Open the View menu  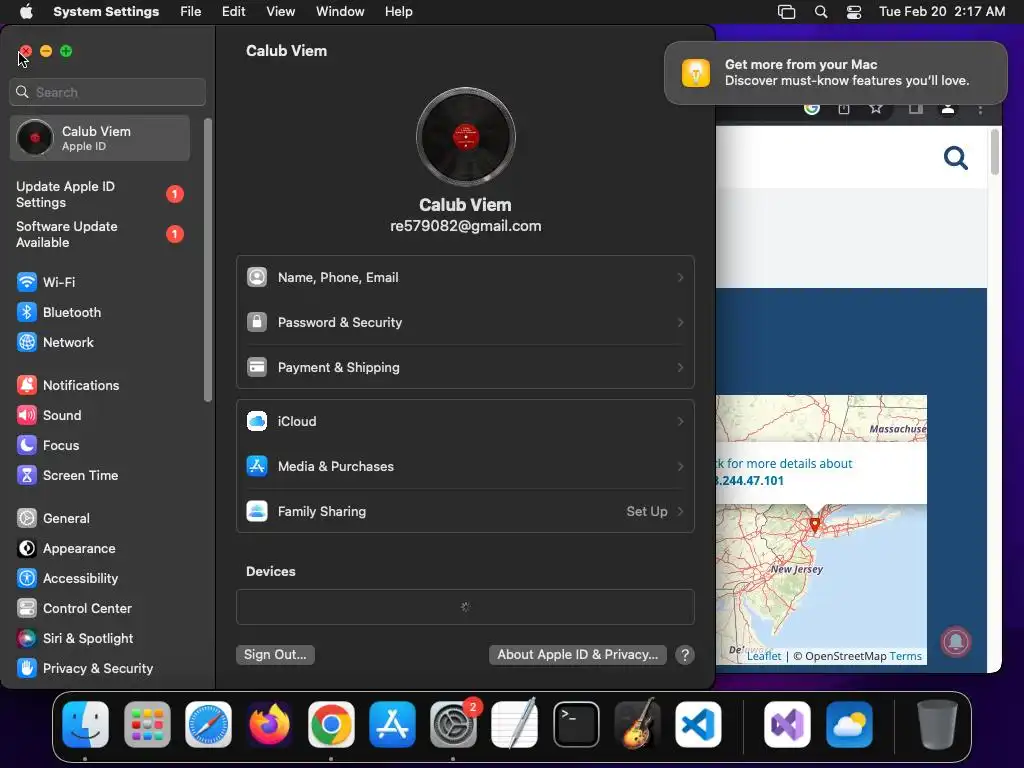[x=280, y=11]
